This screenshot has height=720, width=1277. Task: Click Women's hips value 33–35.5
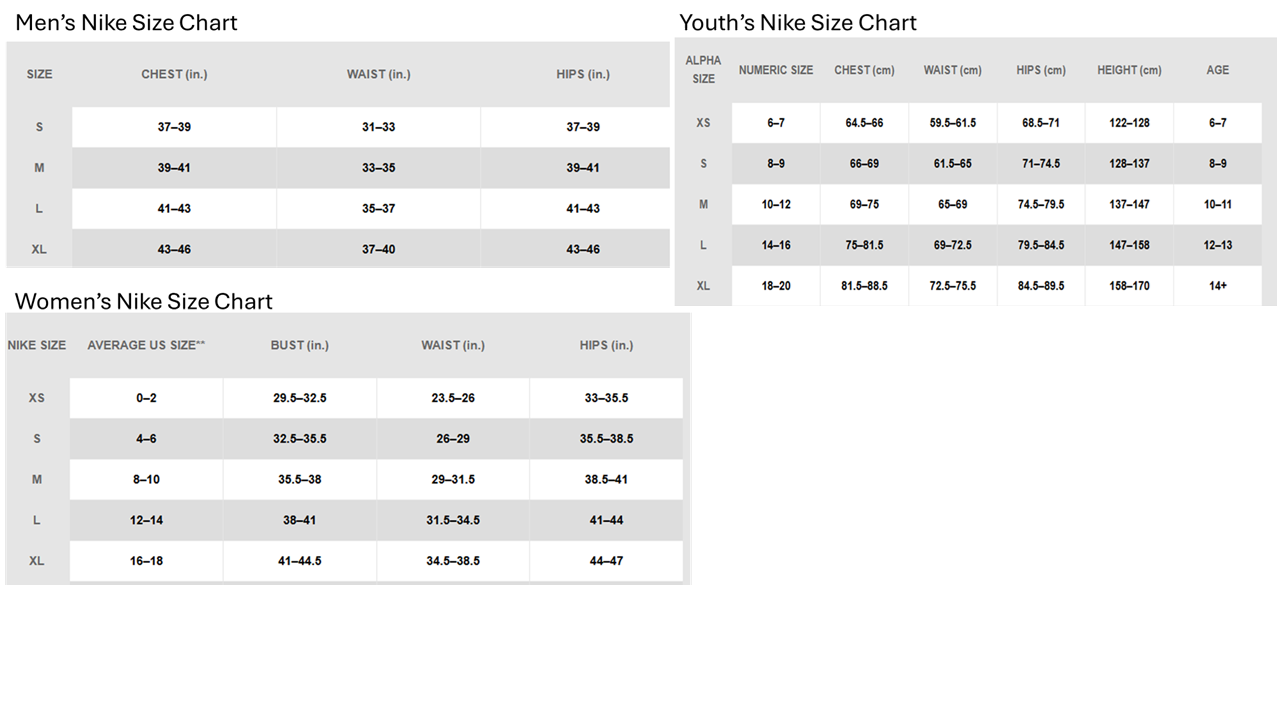click(606, 398)
